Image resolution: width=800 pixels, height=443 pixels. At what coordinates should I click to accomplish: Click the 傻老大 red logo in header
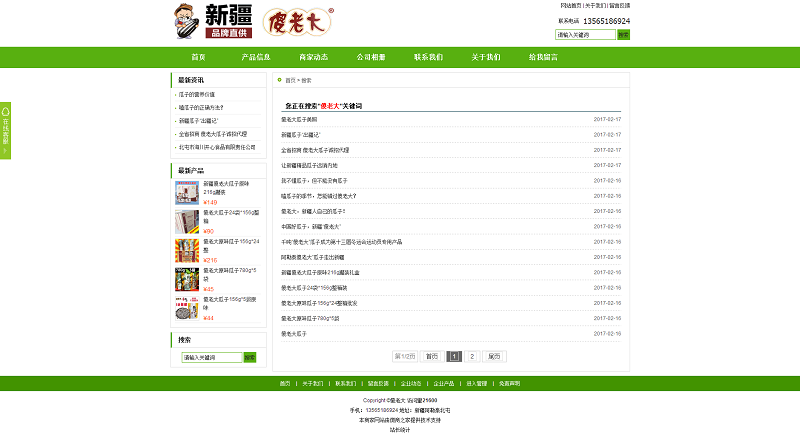pyautogui.click(x=297, y=22)
